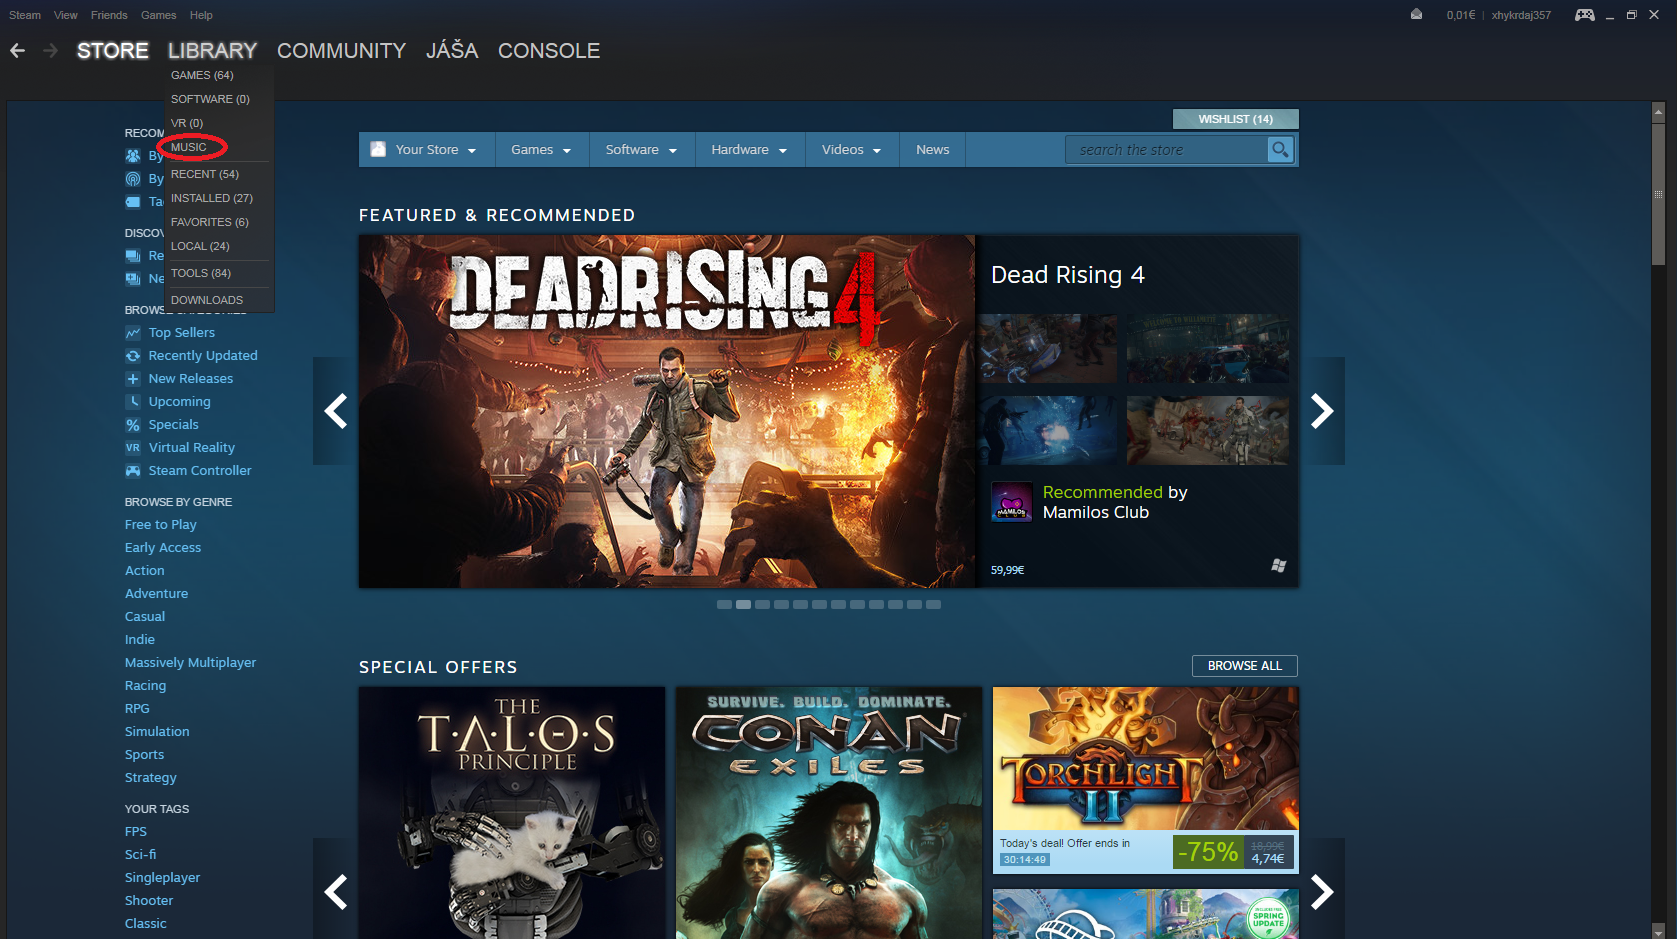The width and height of the screenshot is (1677, 939).
Task: Open the CONSOLE tab
Action: pyautogui.click(x=549, y=51)
